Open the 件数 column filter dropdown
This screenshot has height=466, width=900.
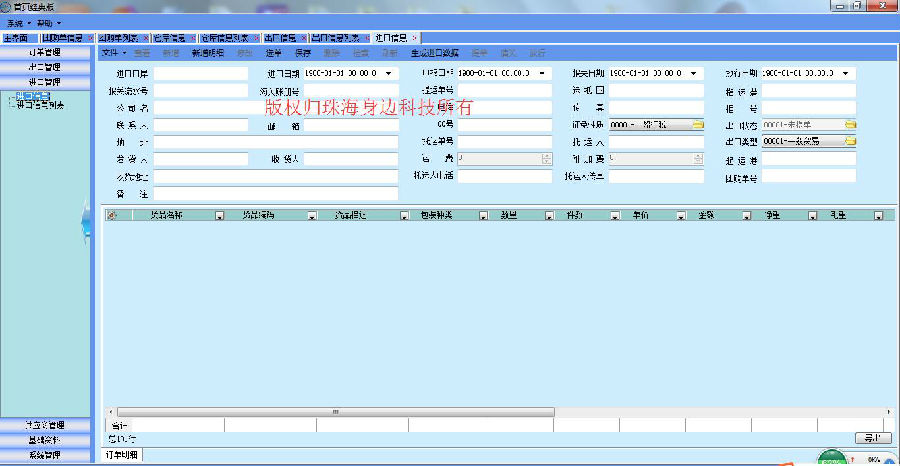point(615,216)
